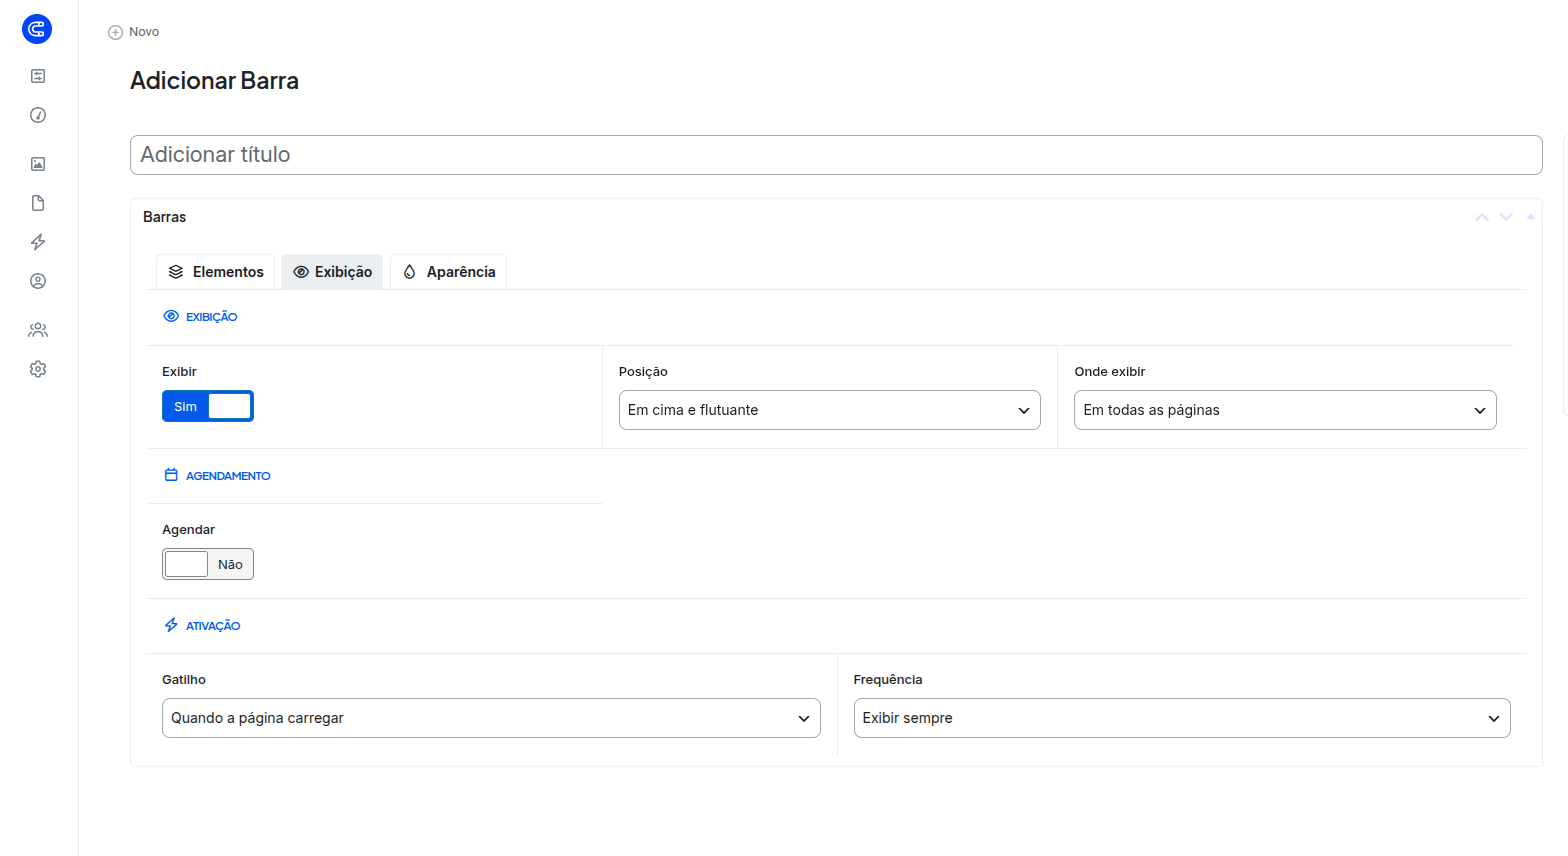Viewport: 1568px width, 856px height.
Task: Switch to the Elementos tab
Action: click(x=216, y=272)
